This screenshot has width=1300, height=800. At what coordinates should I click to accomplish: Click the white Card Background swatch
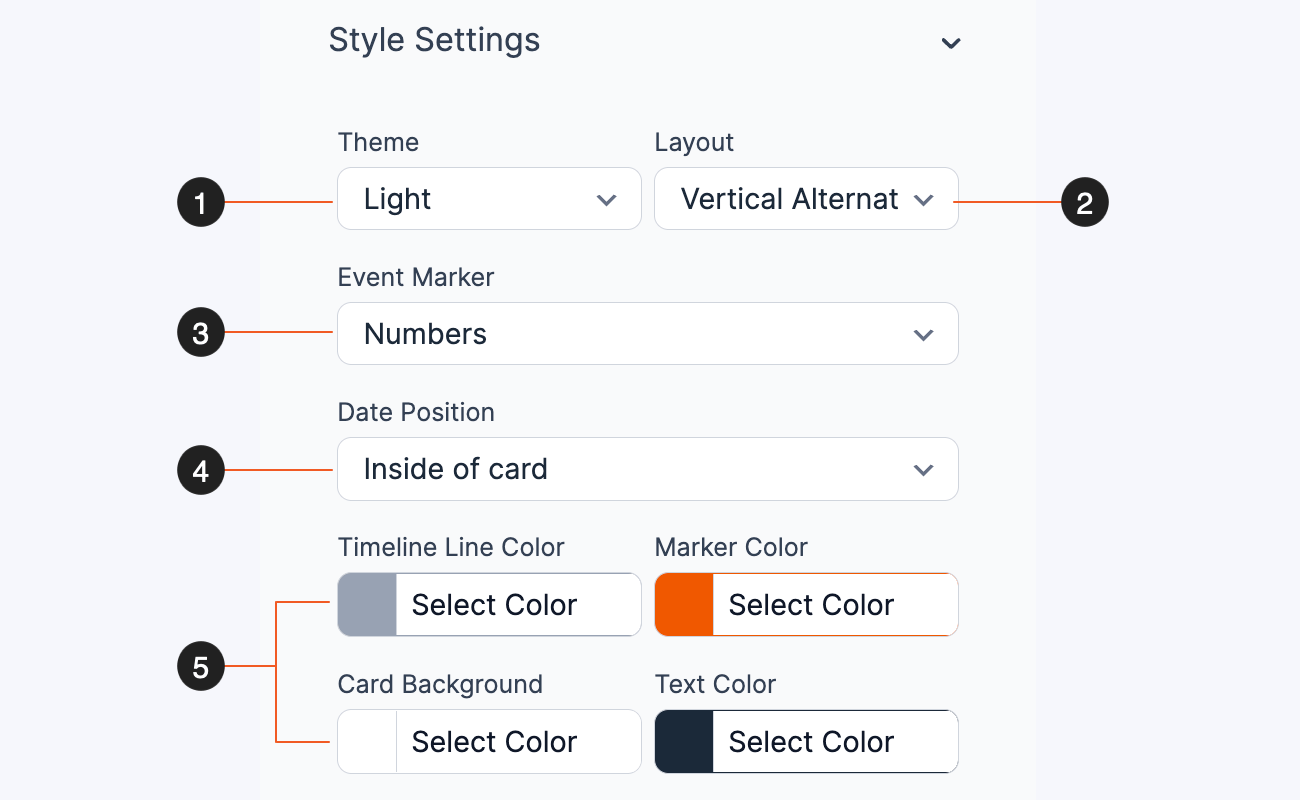coord(366,741)
